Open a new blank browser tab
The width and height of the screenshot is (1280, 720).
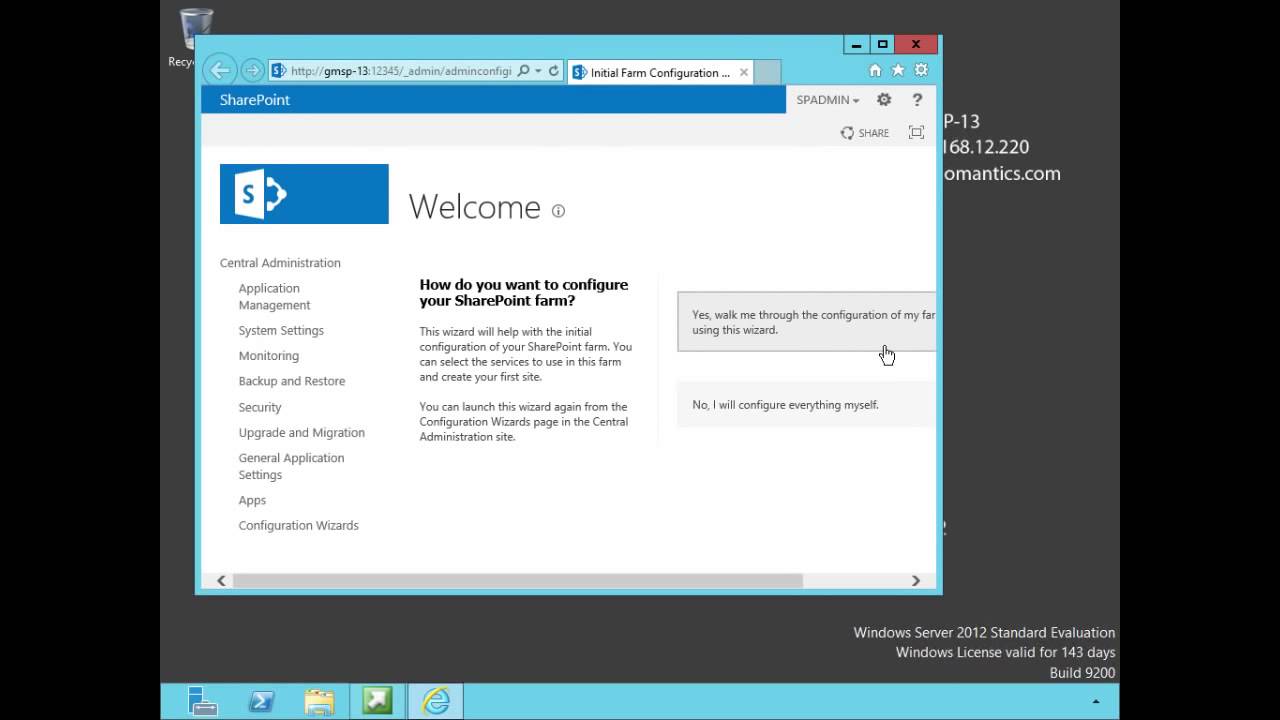coord(767,72)
